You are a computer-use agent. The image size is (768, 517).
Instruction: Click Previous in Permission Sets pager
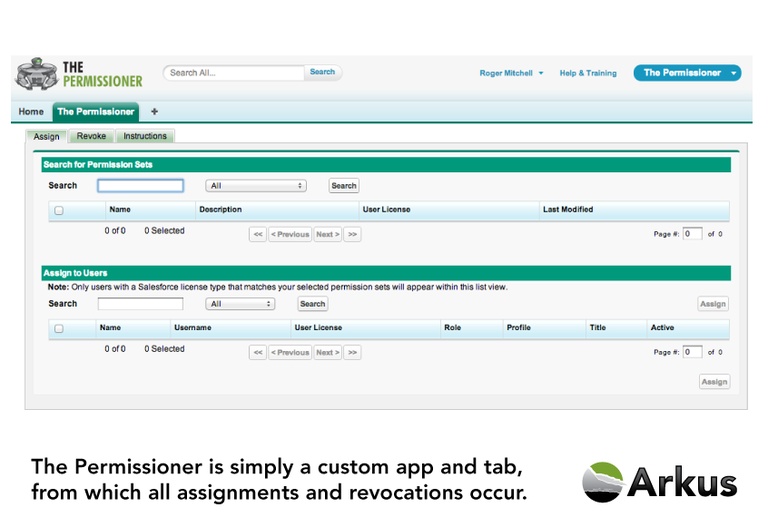coord(290,235)
